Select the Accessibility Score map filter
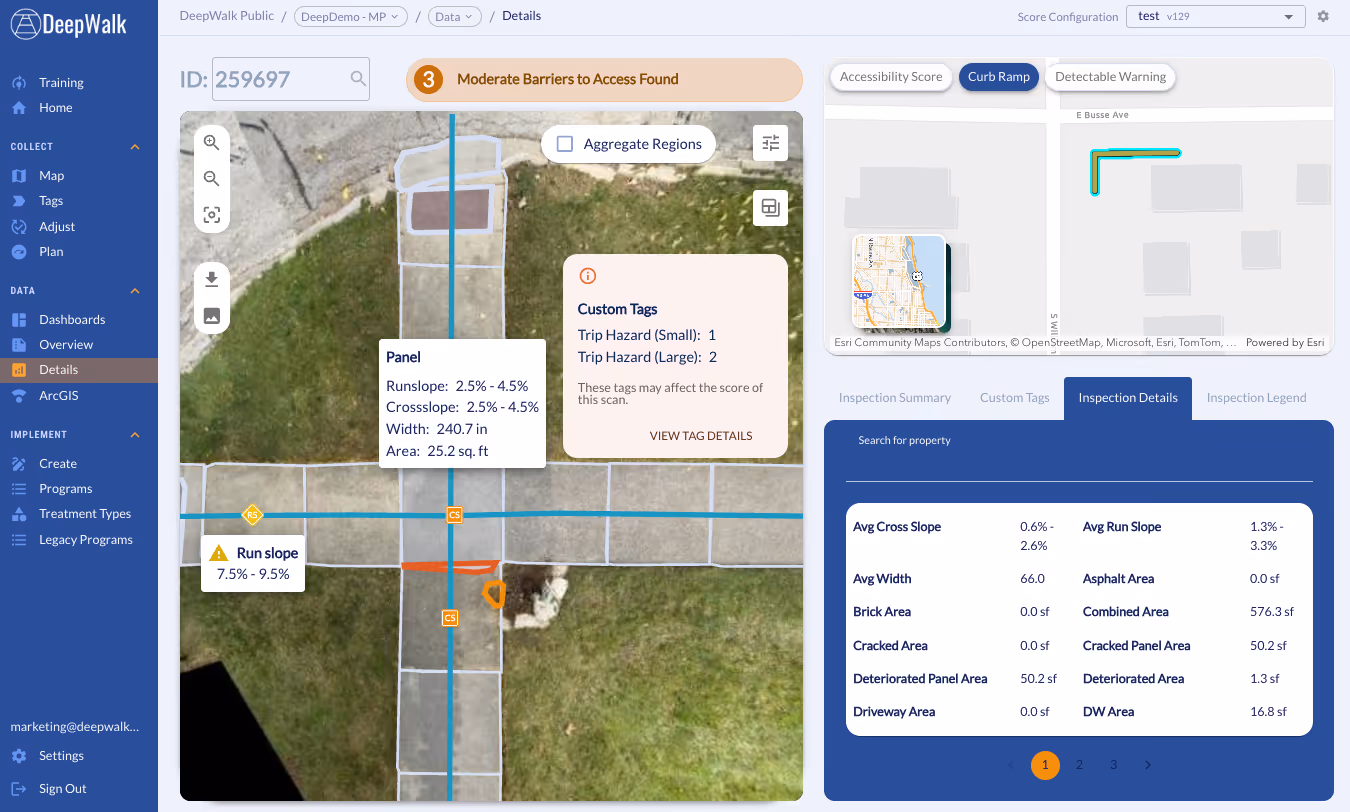This screenshot has width=1350, height=812. (891, 77)
